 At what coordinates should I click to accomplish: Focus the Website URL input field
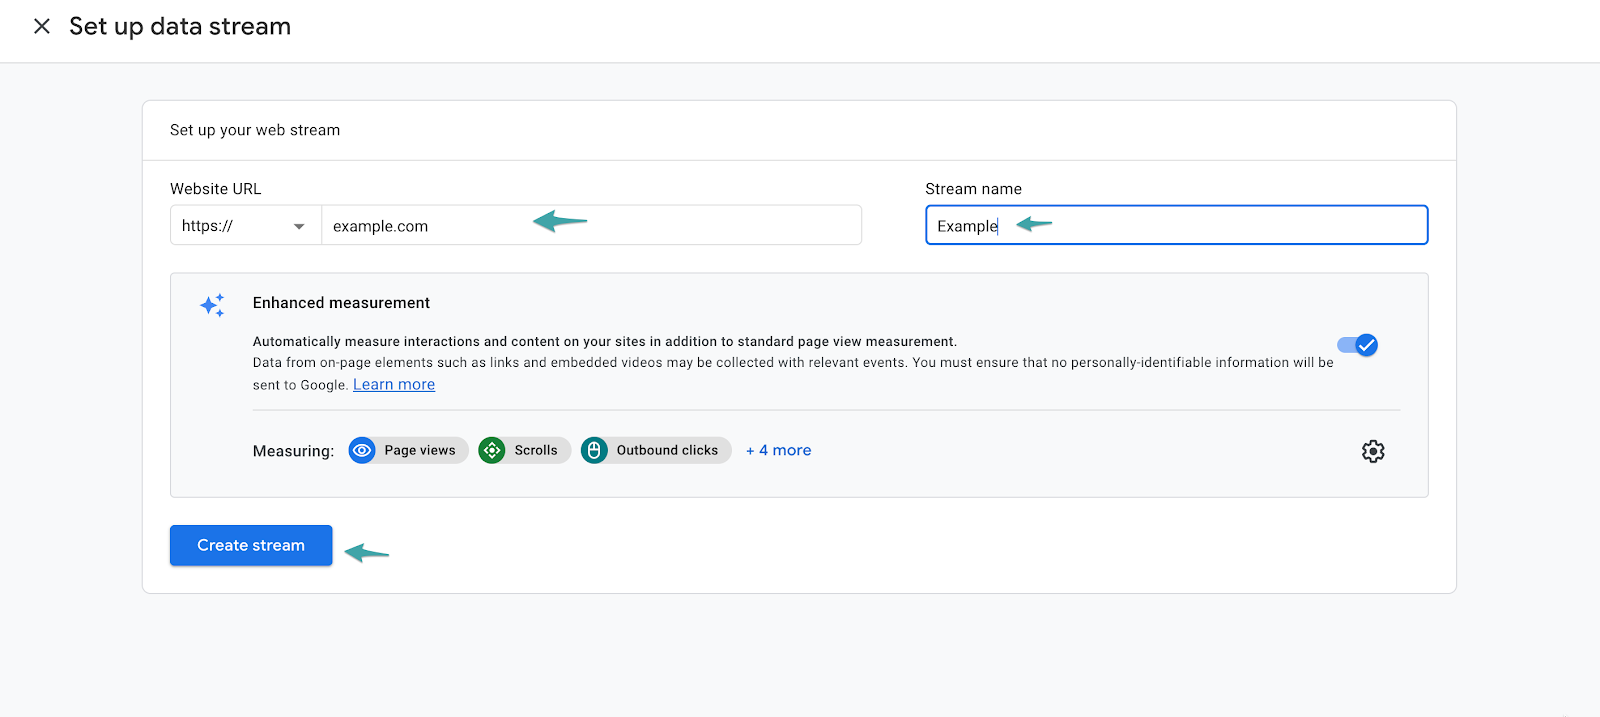tap(590, 226)
